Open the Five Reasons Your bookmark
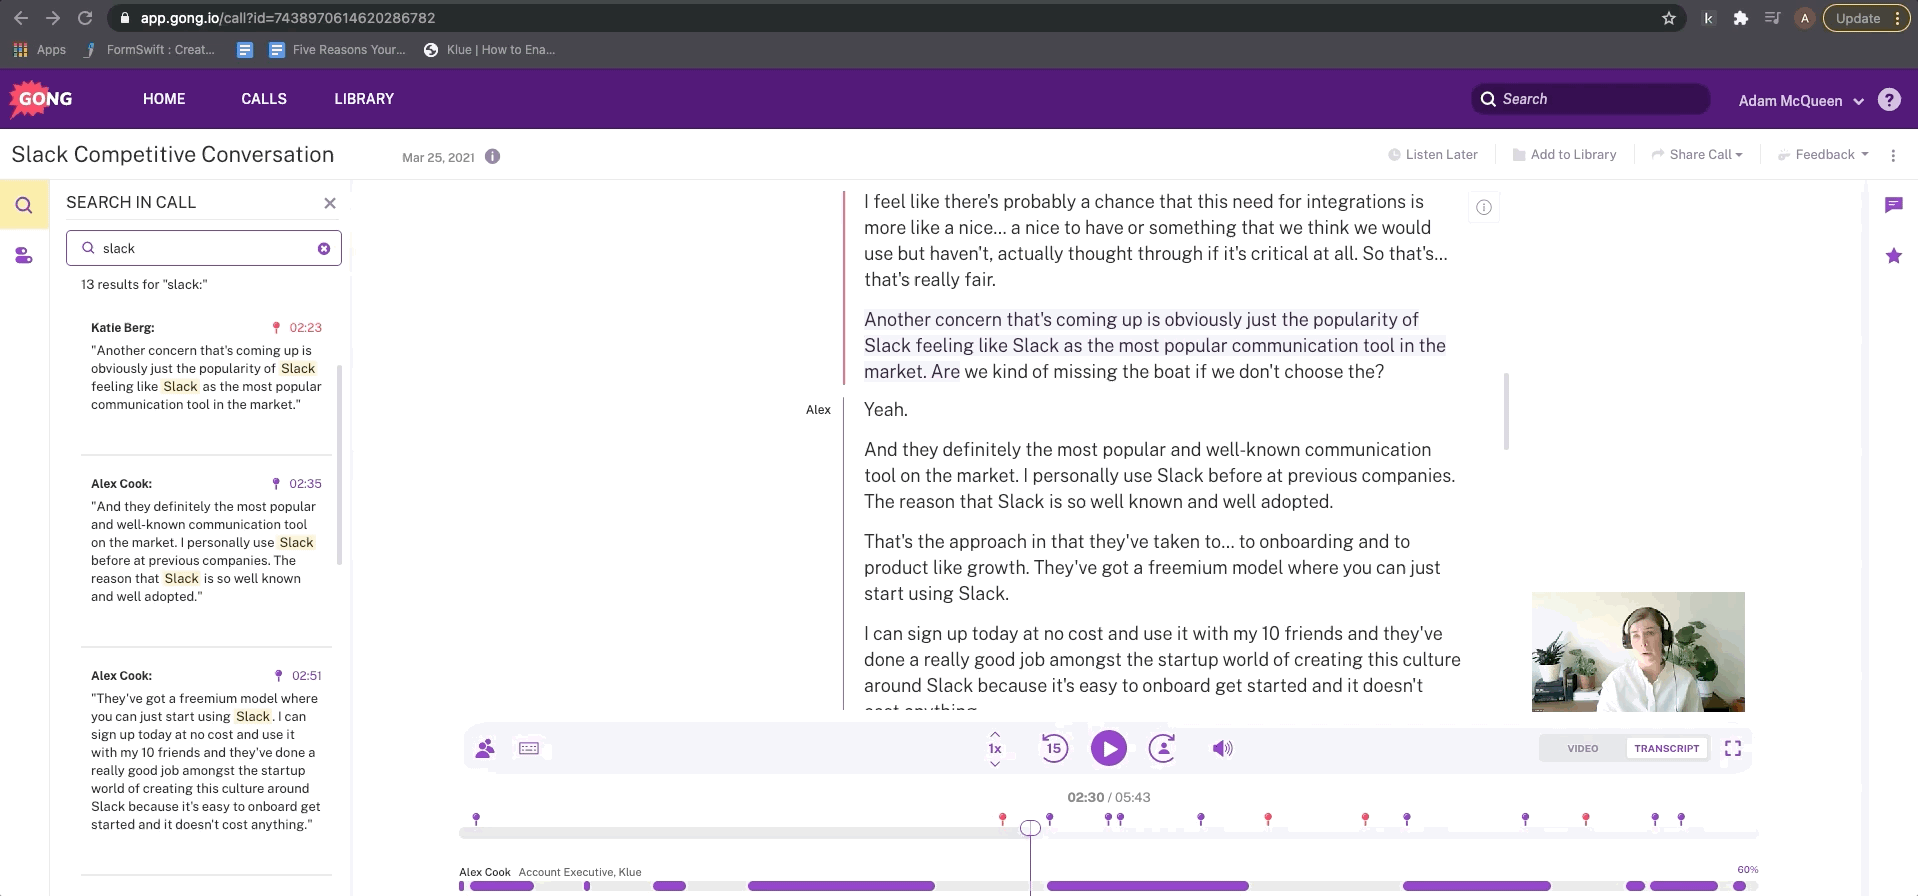This screenshot has width=1918, height=896. (338, 49)
